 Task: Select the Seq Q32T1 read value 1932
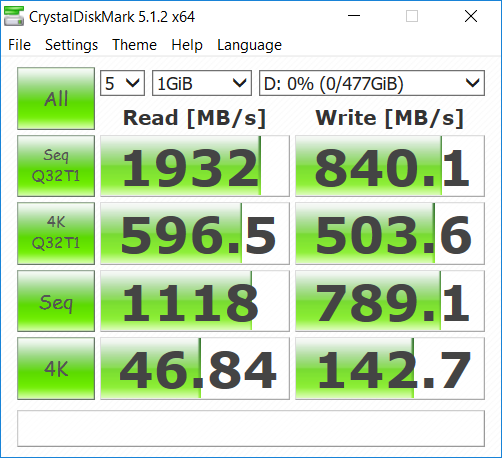[195, 166]
